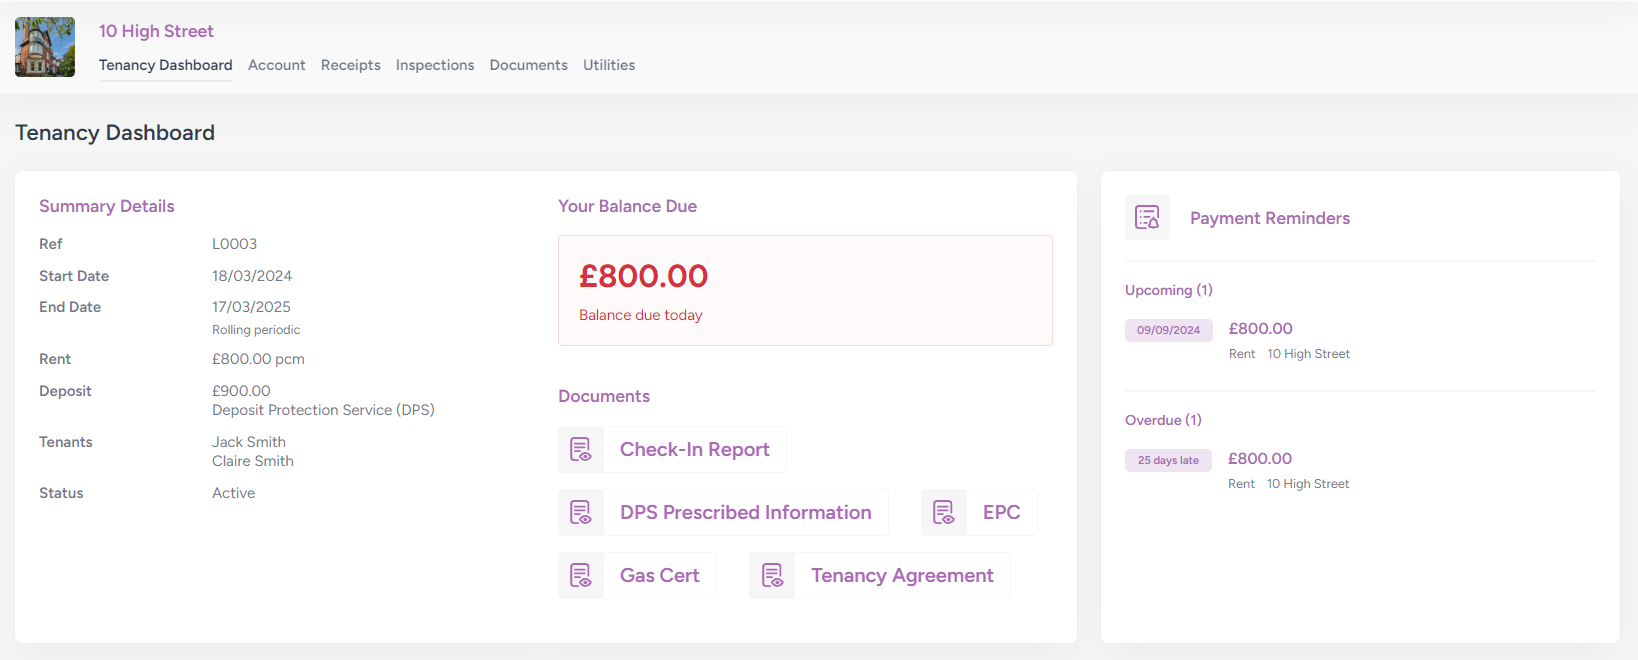This screenshot has width=1638, height=660.
Task: Click the property photo thumbnail
Action: click(45, 47)
